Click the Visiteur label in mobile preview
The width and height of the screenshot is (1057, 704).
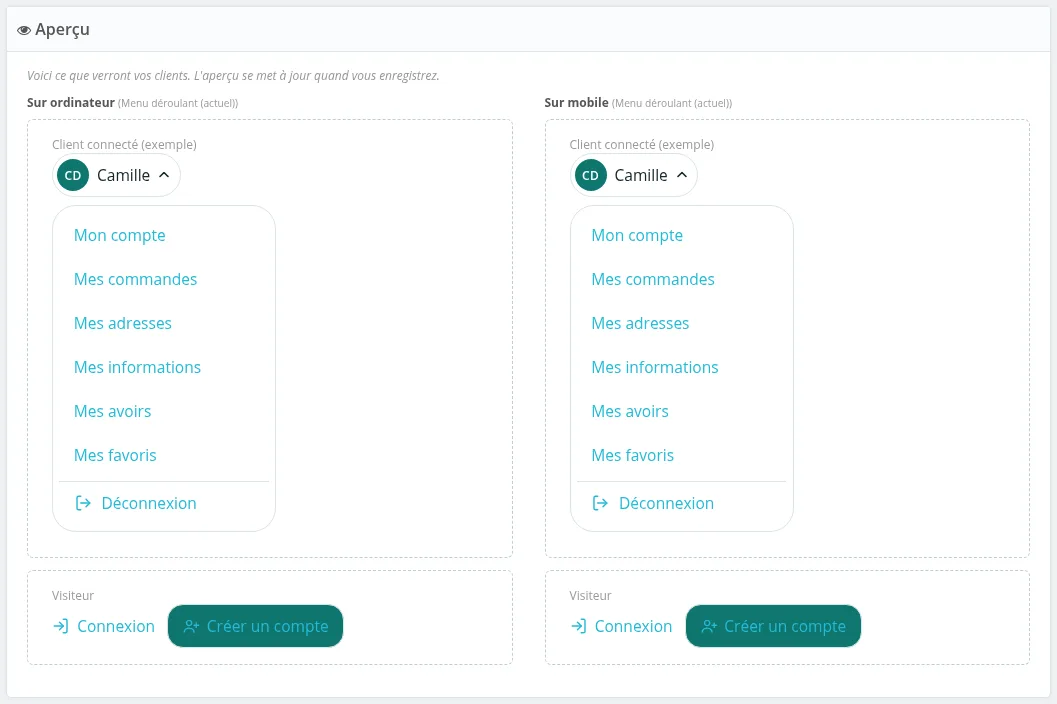[591, 595]
